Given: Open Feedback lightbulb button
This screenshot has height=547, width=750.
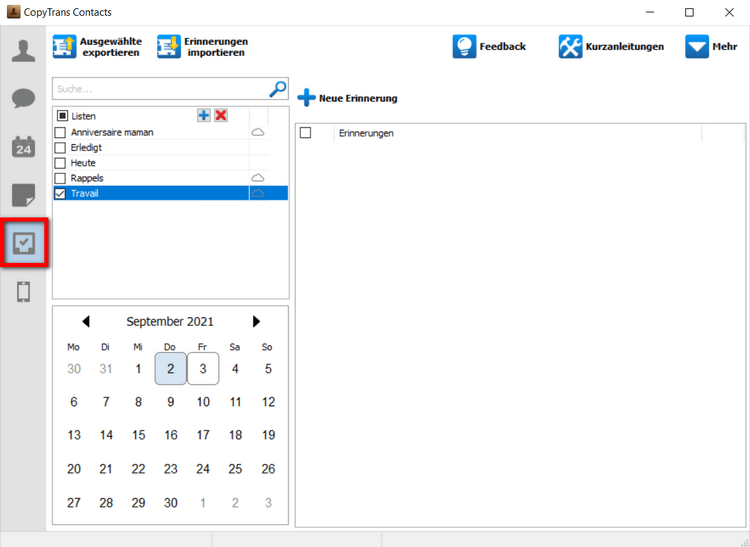Looking at the screenshot, I should tap(489, 46).
